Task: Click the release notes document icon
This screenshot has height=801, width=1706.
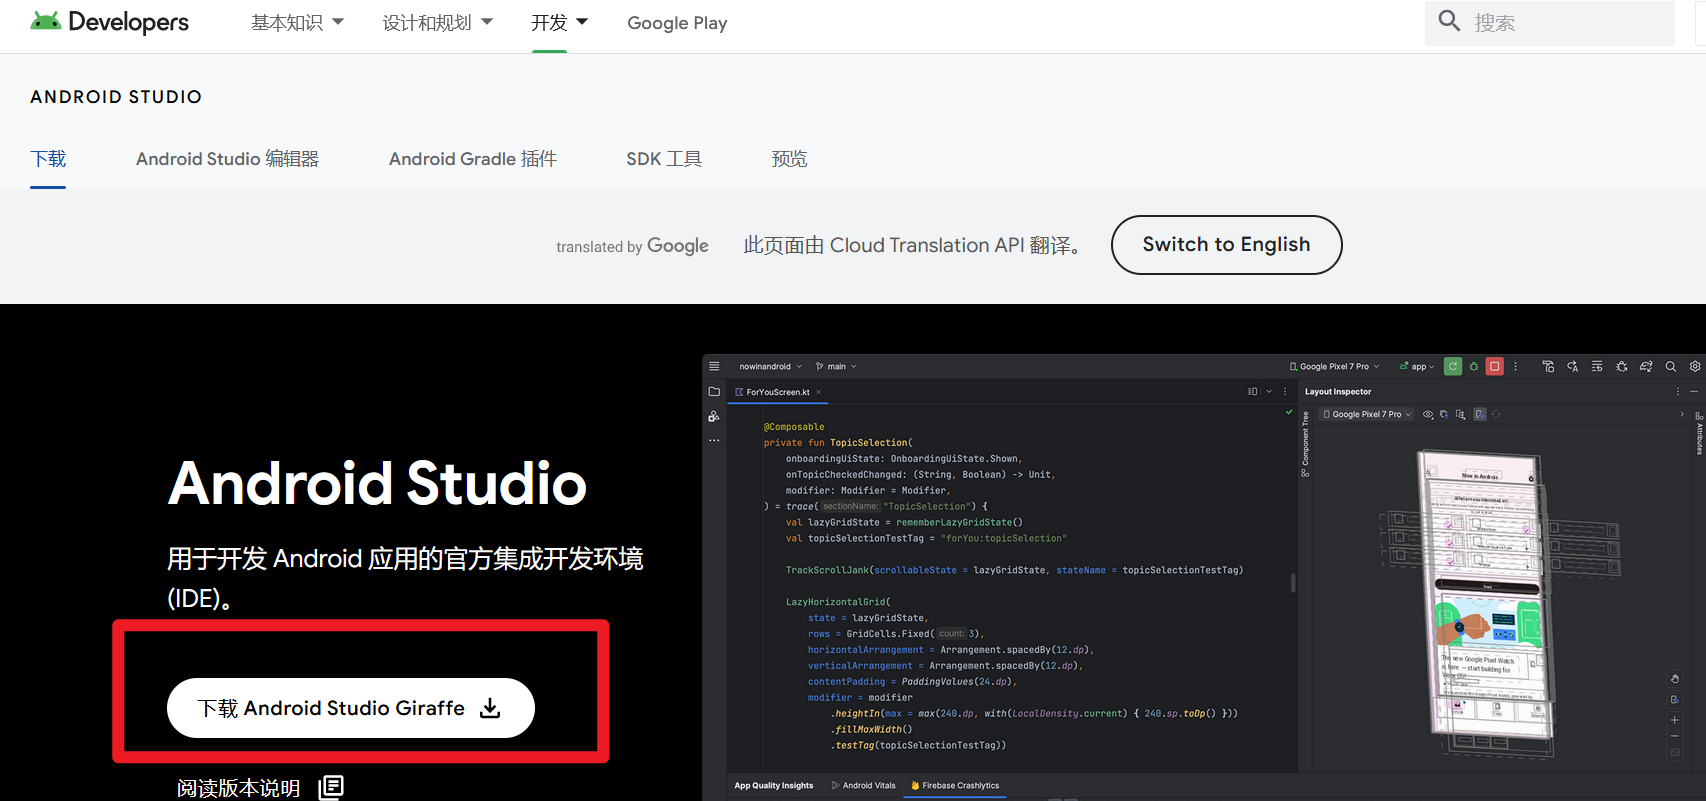Action: point(331,787)
